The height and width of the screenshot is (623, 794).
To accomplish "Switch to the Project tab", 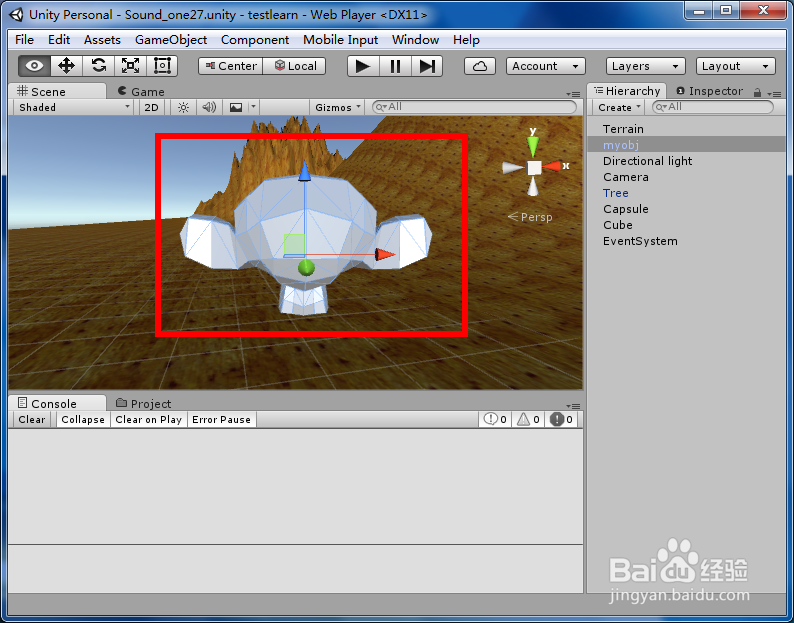I will 143,404.
